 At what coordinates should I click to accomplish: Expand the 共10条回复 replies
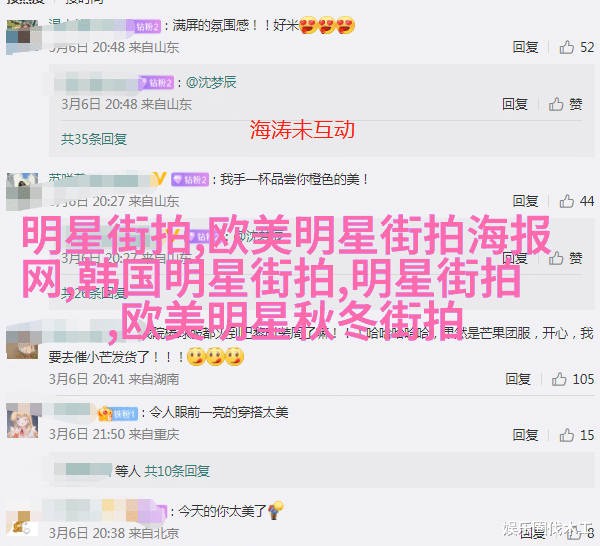pos(177,471)
